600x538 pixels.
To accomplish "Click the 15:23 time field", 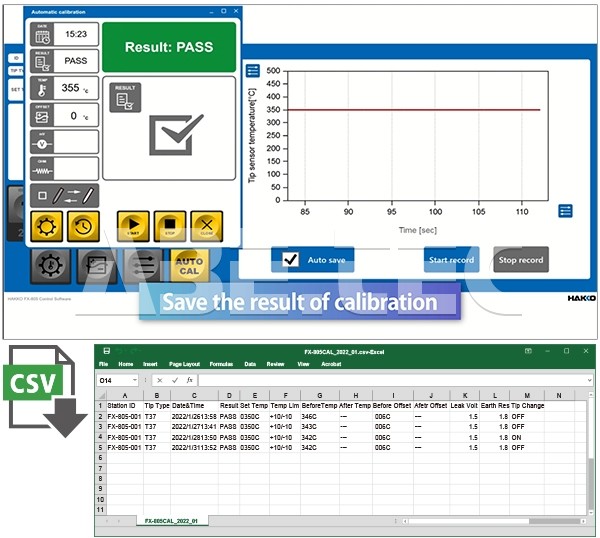I will pyautogui.click(x=76, y=34).
